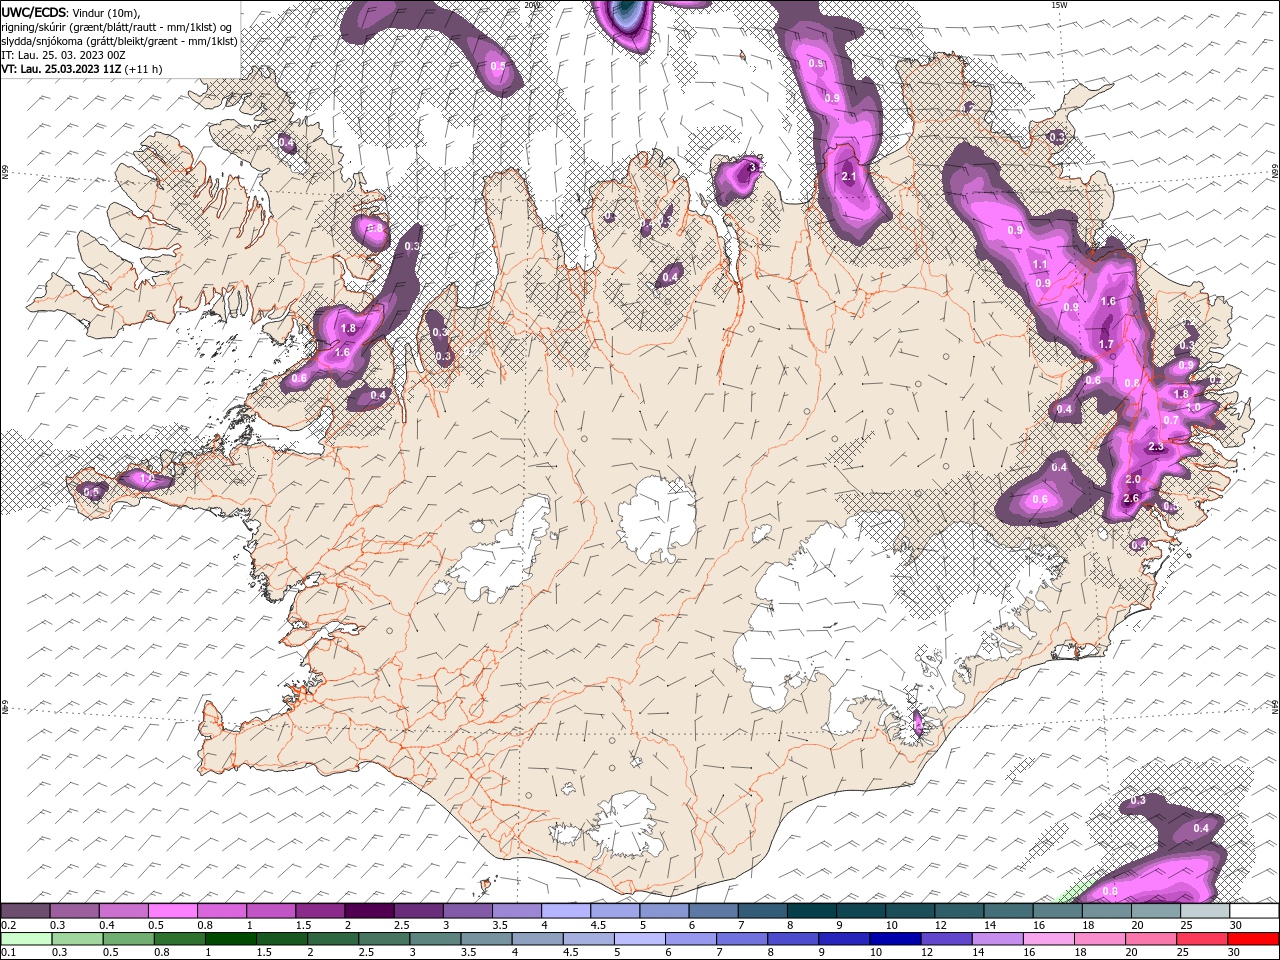Click the upper legend swatch starting at 8
Viewport: 1280px width, 960px height.
(812, 911)
